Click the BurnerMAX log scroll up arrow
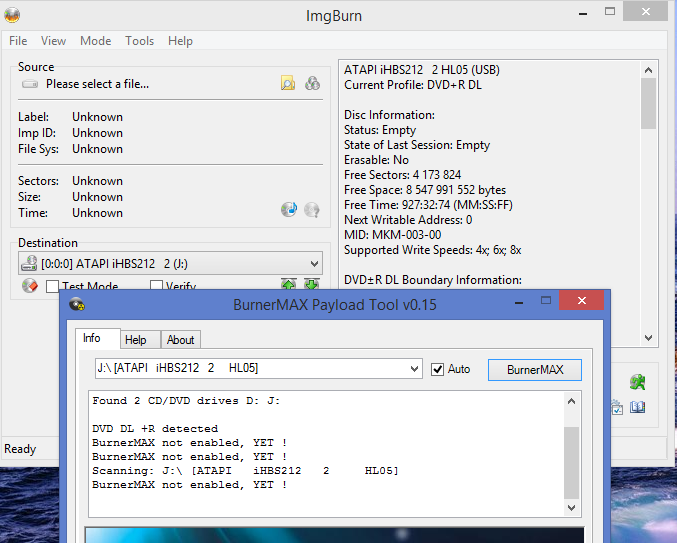This screenshot has width=677, height=543. pos(571,401)
